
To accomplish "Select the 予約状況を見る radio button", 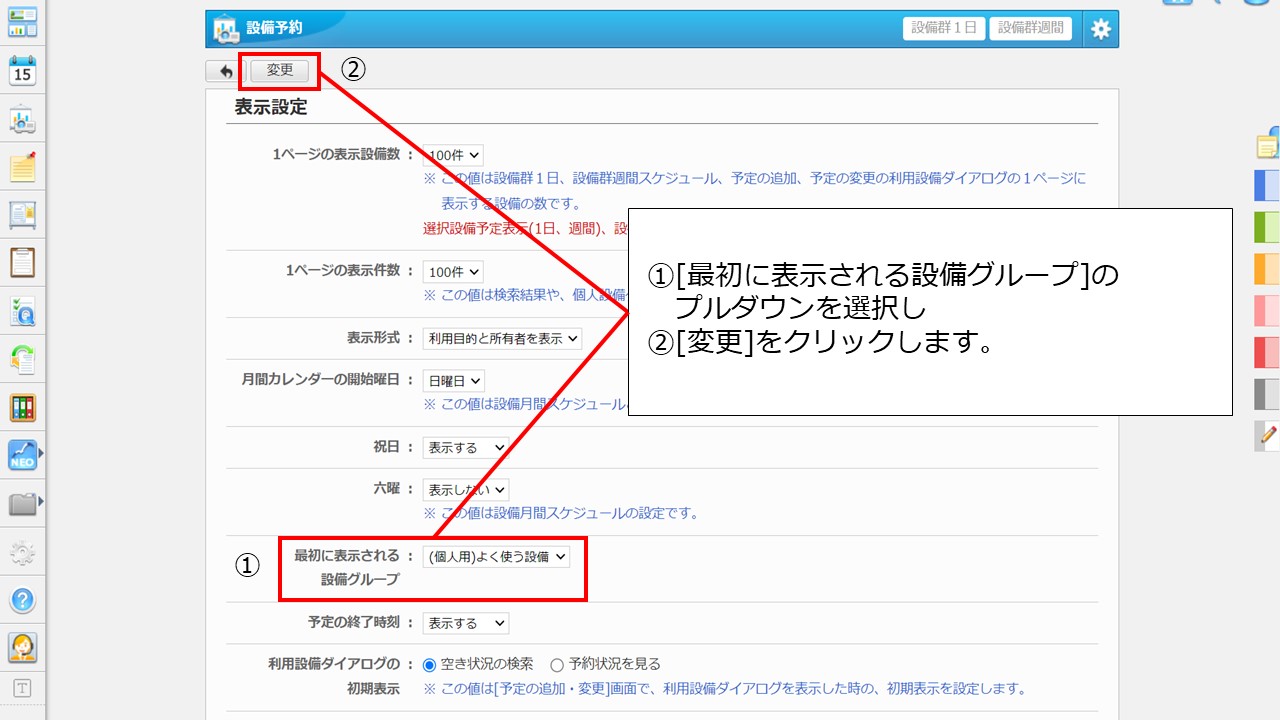I will 557,664.
